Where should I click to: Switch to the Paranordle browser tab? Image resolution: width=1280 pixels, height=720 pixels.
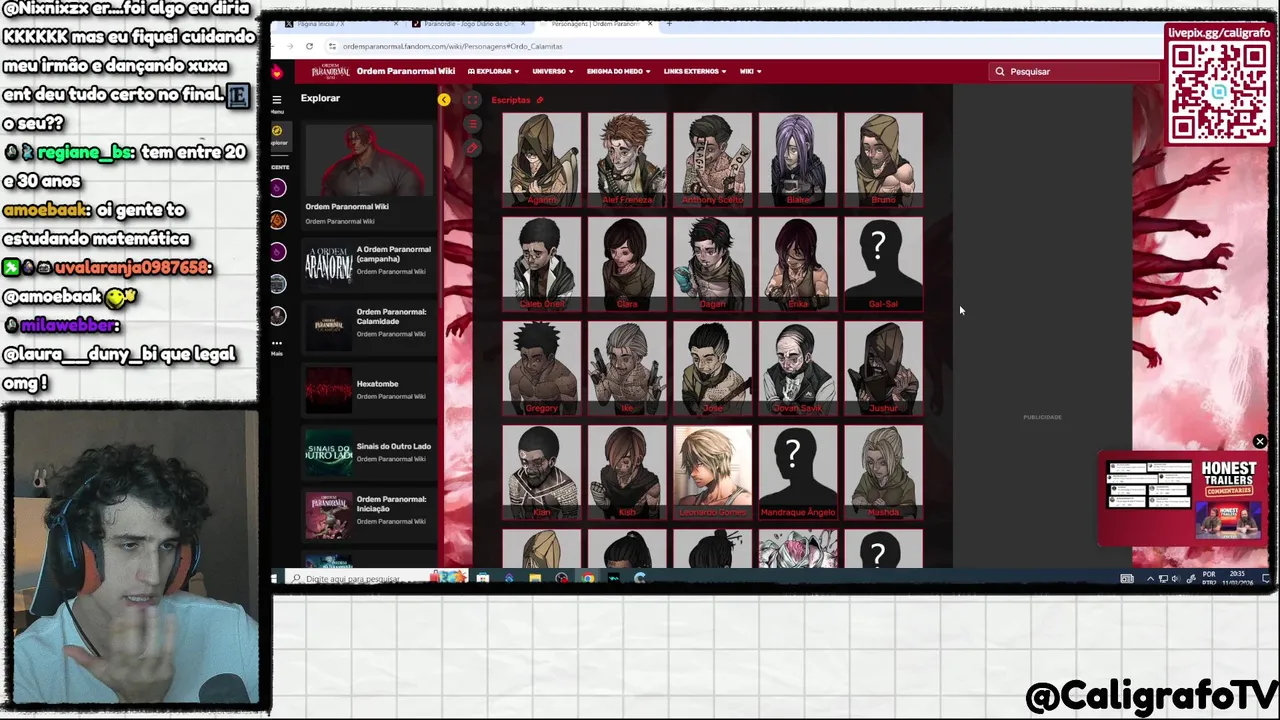tap(468, 23)
